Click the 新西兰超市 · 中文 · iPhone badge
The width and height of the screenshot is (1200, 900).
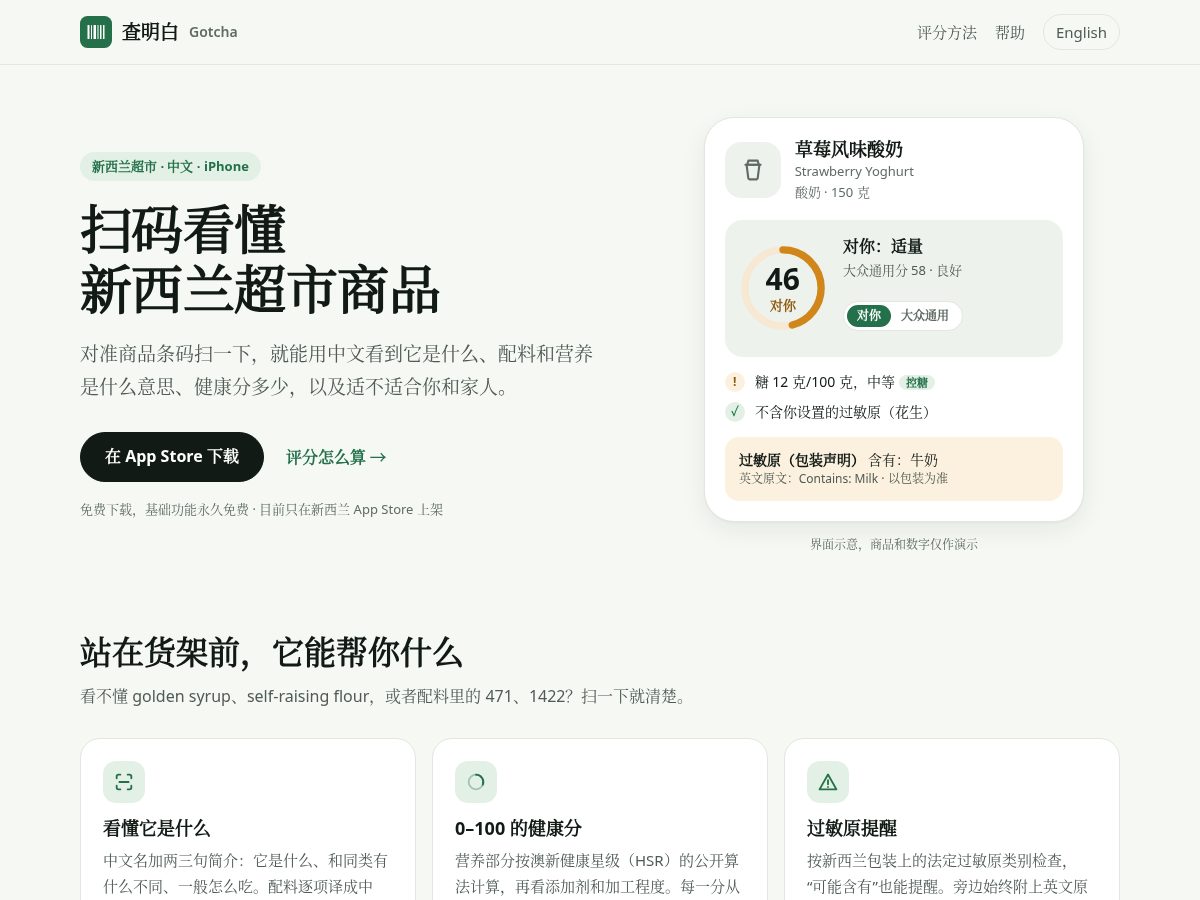170,166
